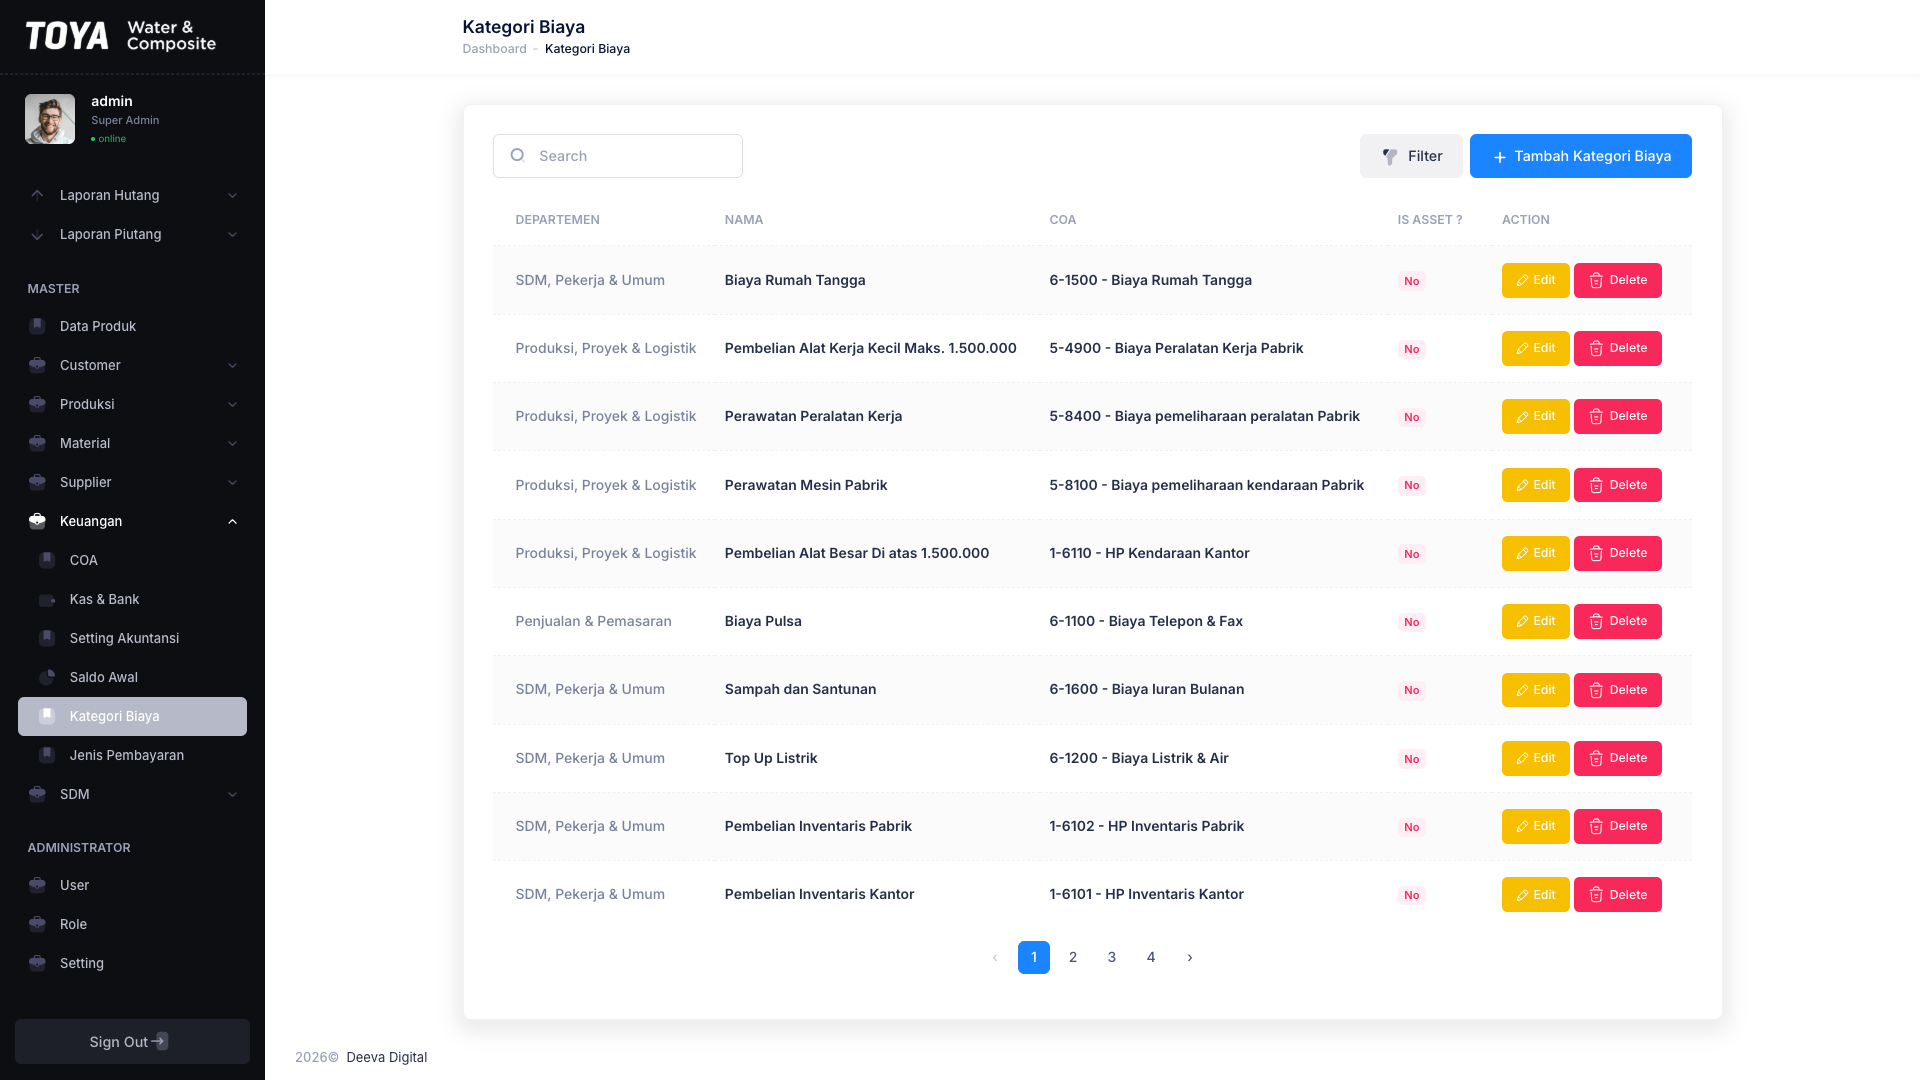Click the Material menu icon
1920x1080 pixels.
37,443
